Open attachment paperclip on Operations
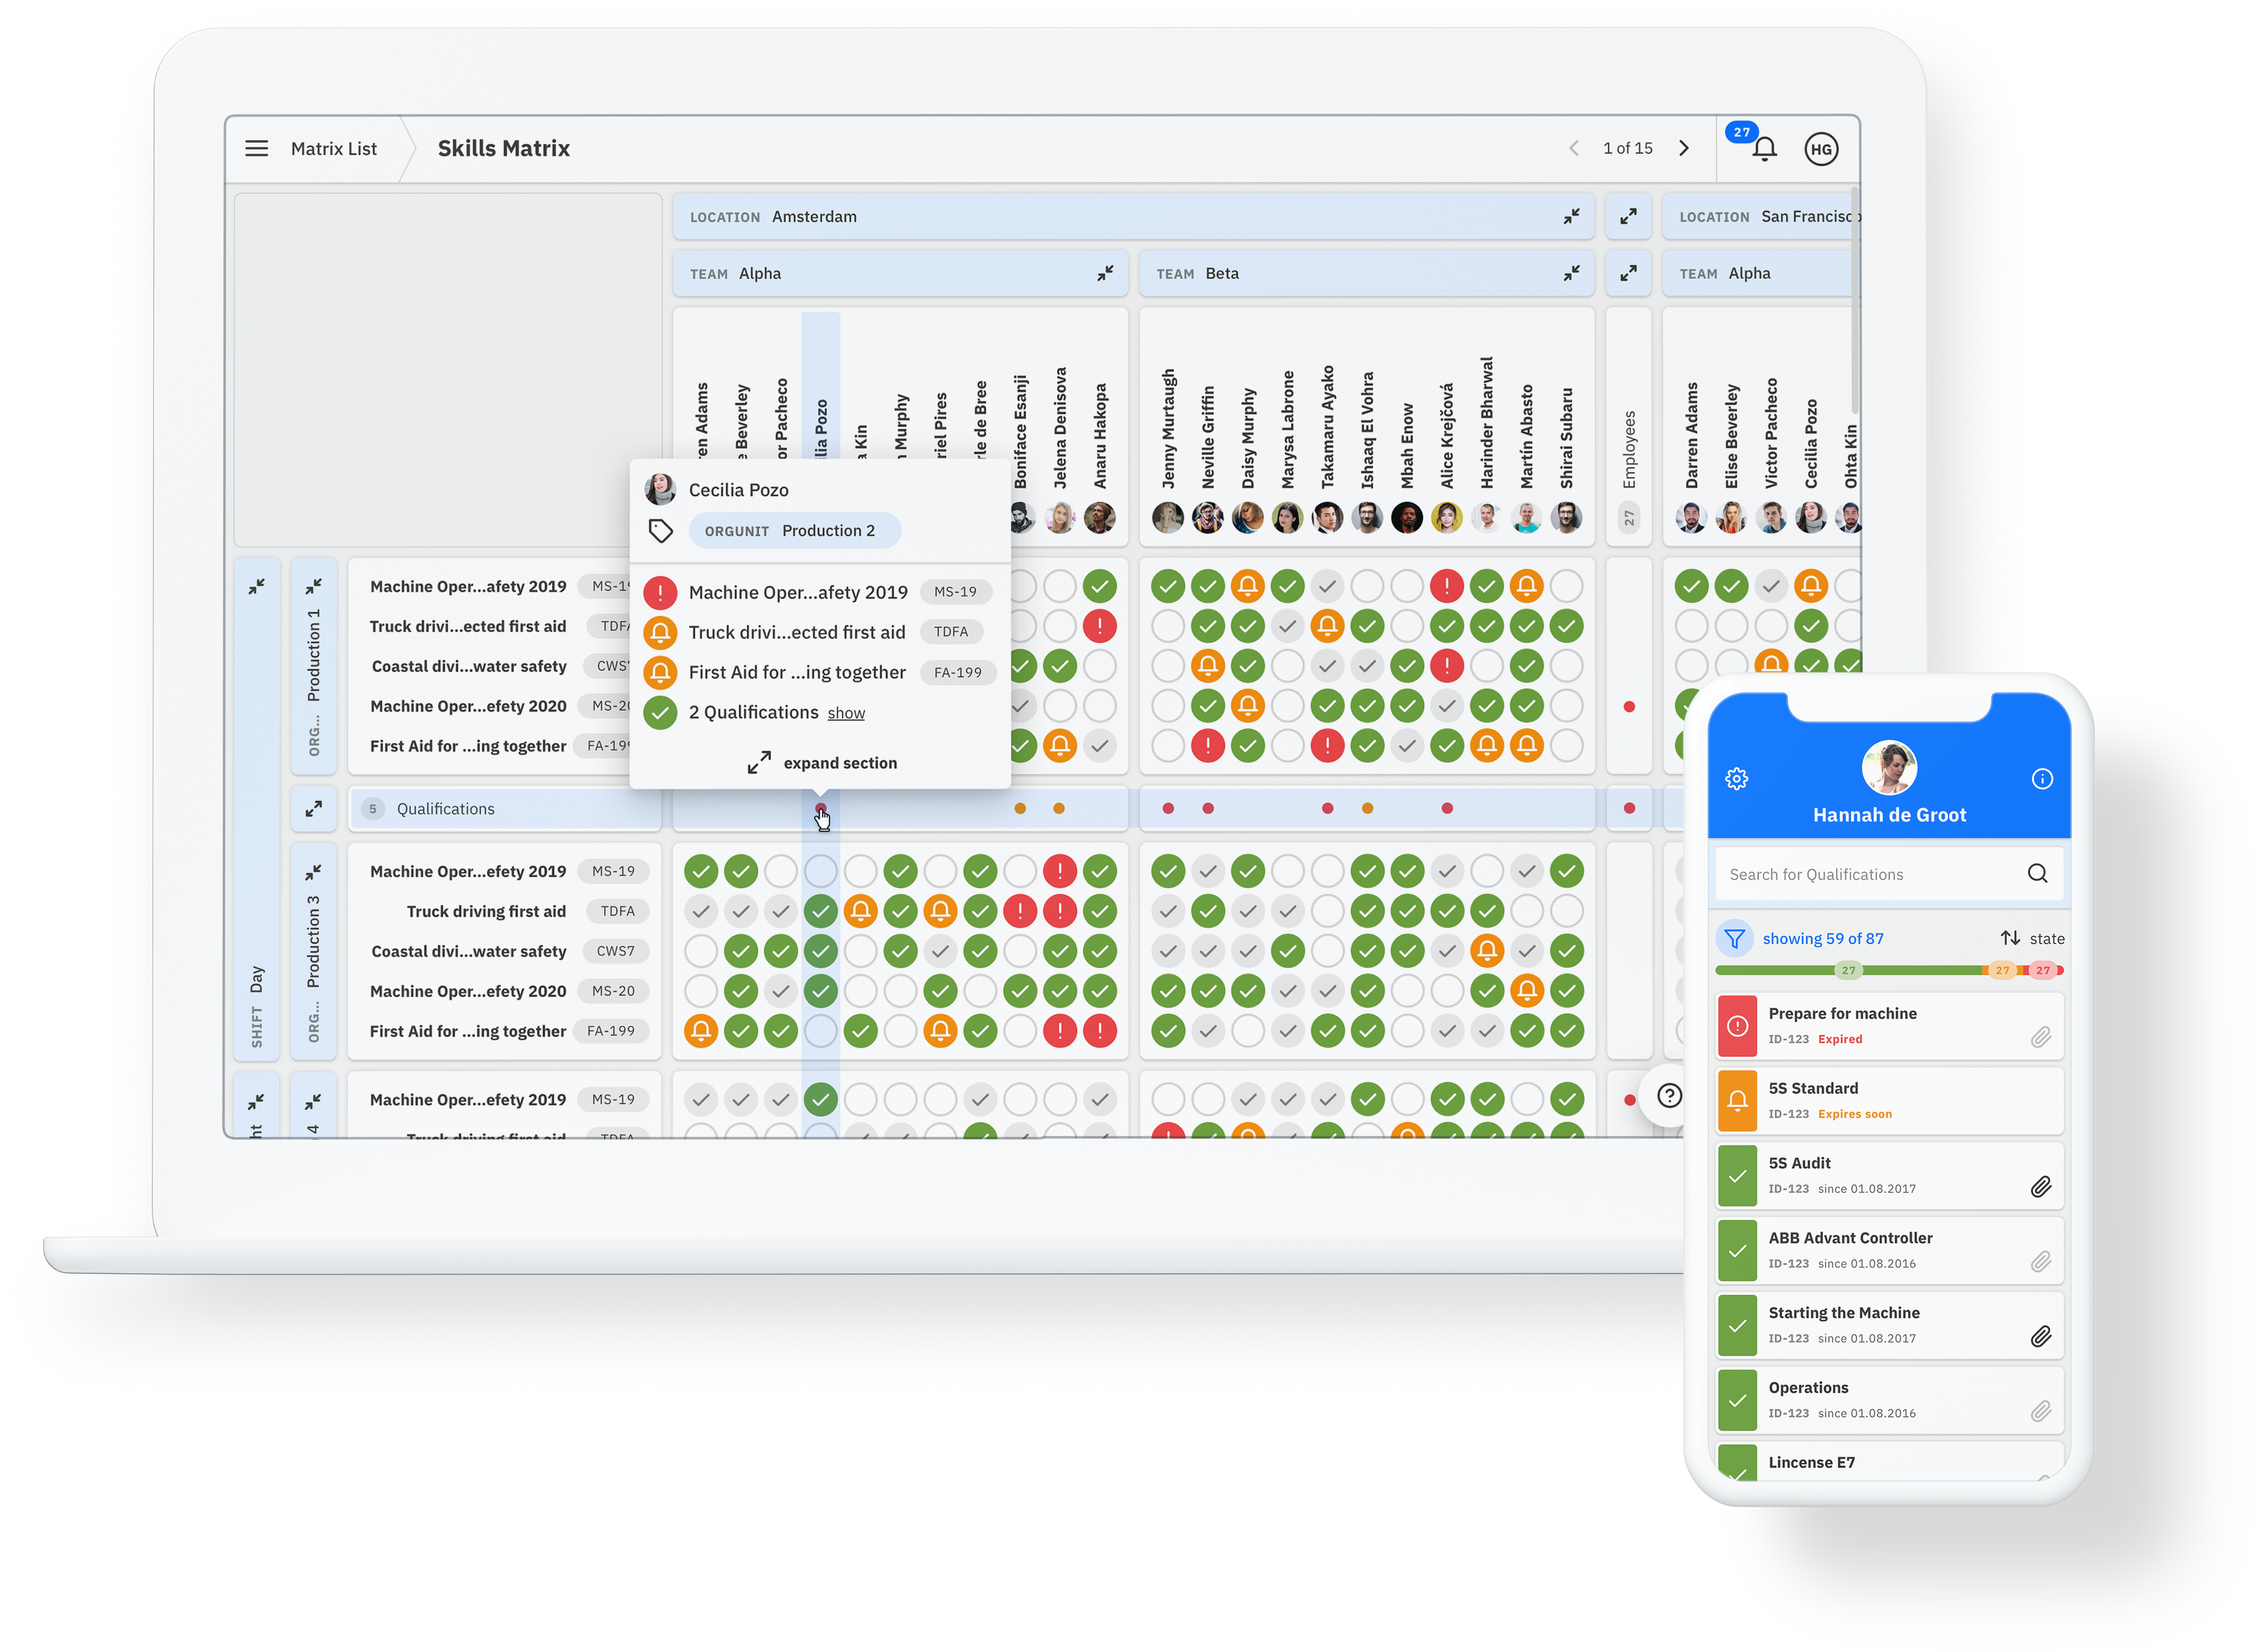The width and height of the screenshot is (2256, 1652). click(x=2041, y=1411)
